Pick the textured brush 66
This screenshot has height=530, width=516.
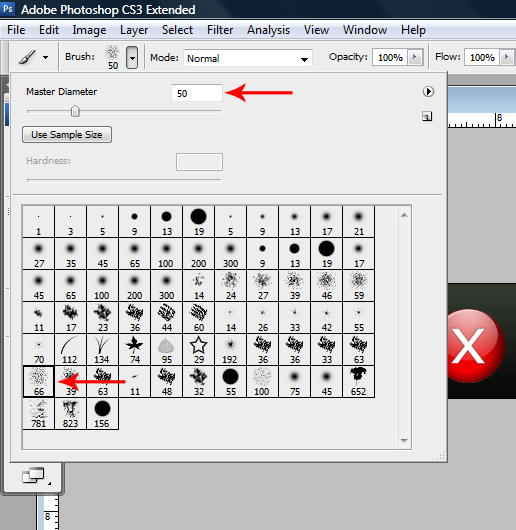tap(39, 382)
